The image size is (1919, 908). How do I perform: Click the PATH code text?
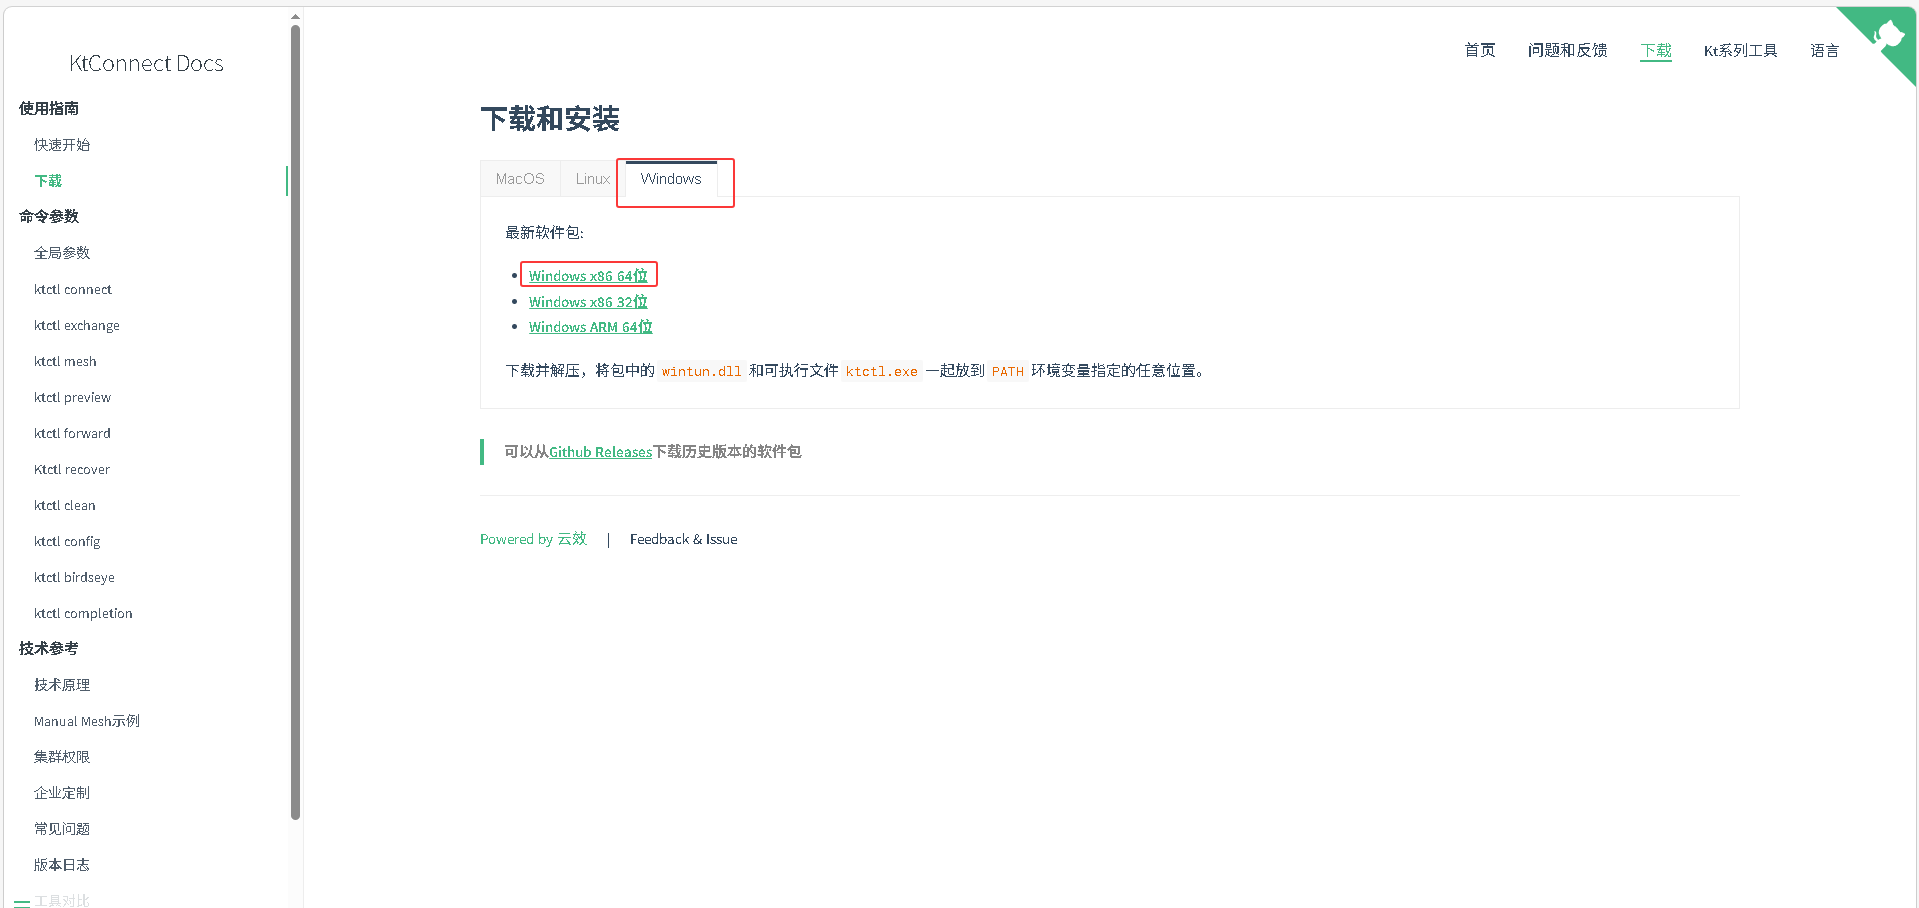(x=1008, y=371)
